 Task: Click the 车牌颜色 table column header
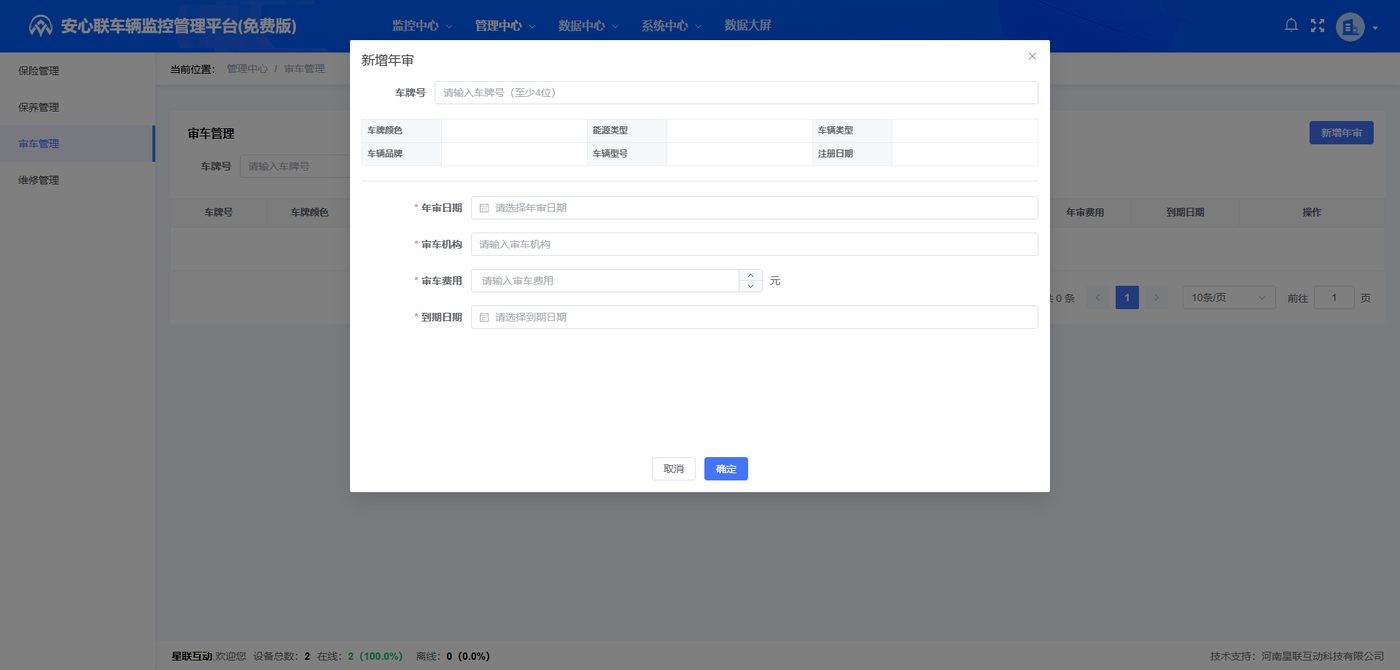(309, 212)
